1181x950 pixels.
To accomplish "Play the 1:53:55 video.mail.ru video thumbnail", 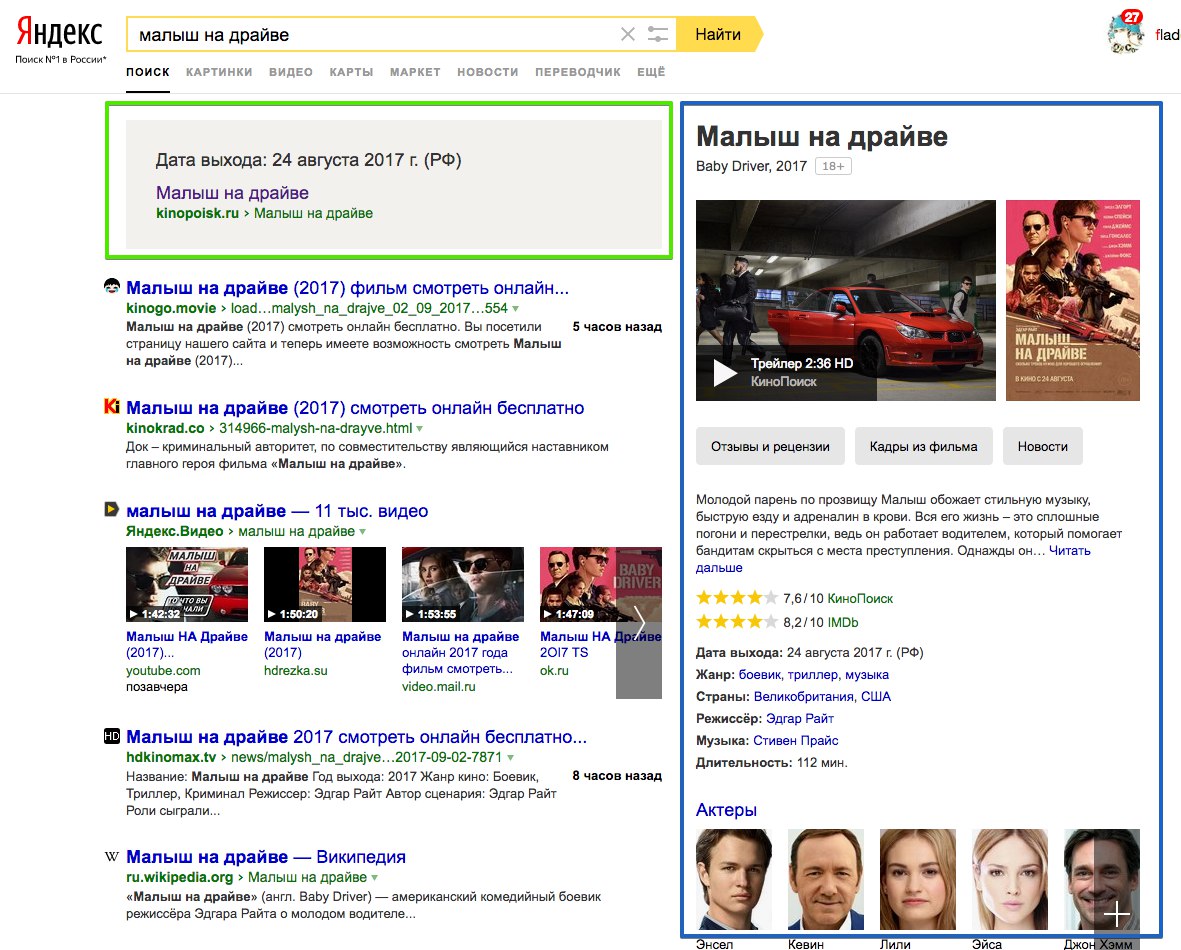I will point(462,585).
